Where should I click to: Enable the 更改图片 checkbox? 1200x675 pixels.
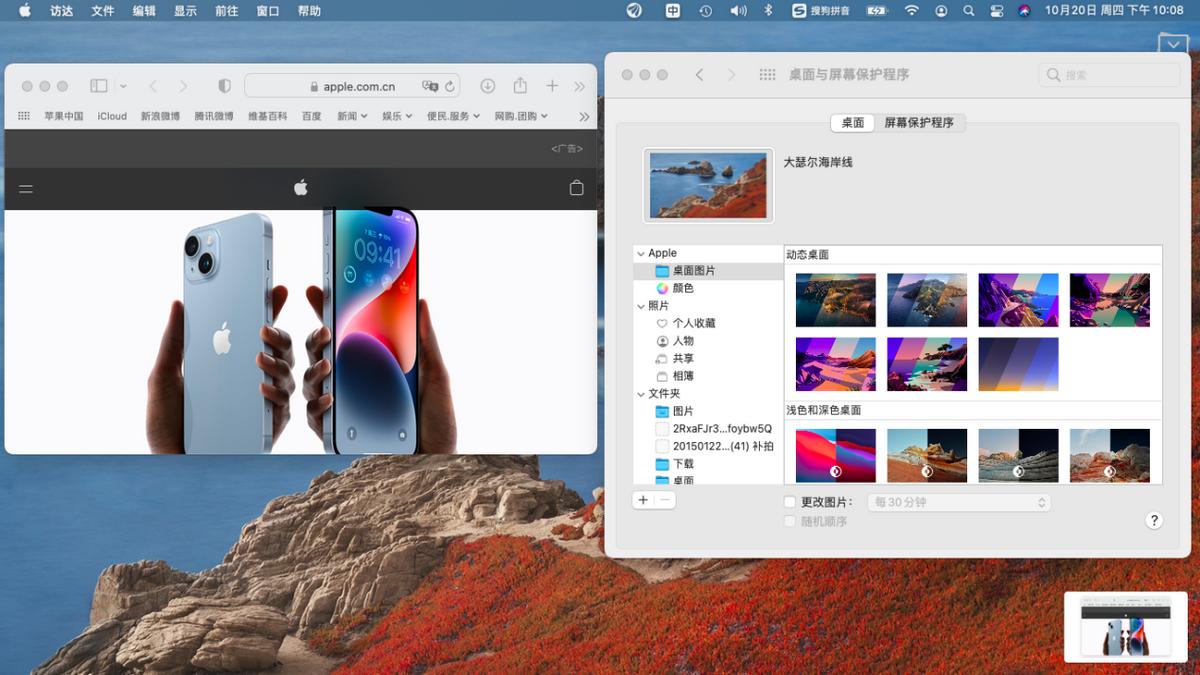point(790,501)
